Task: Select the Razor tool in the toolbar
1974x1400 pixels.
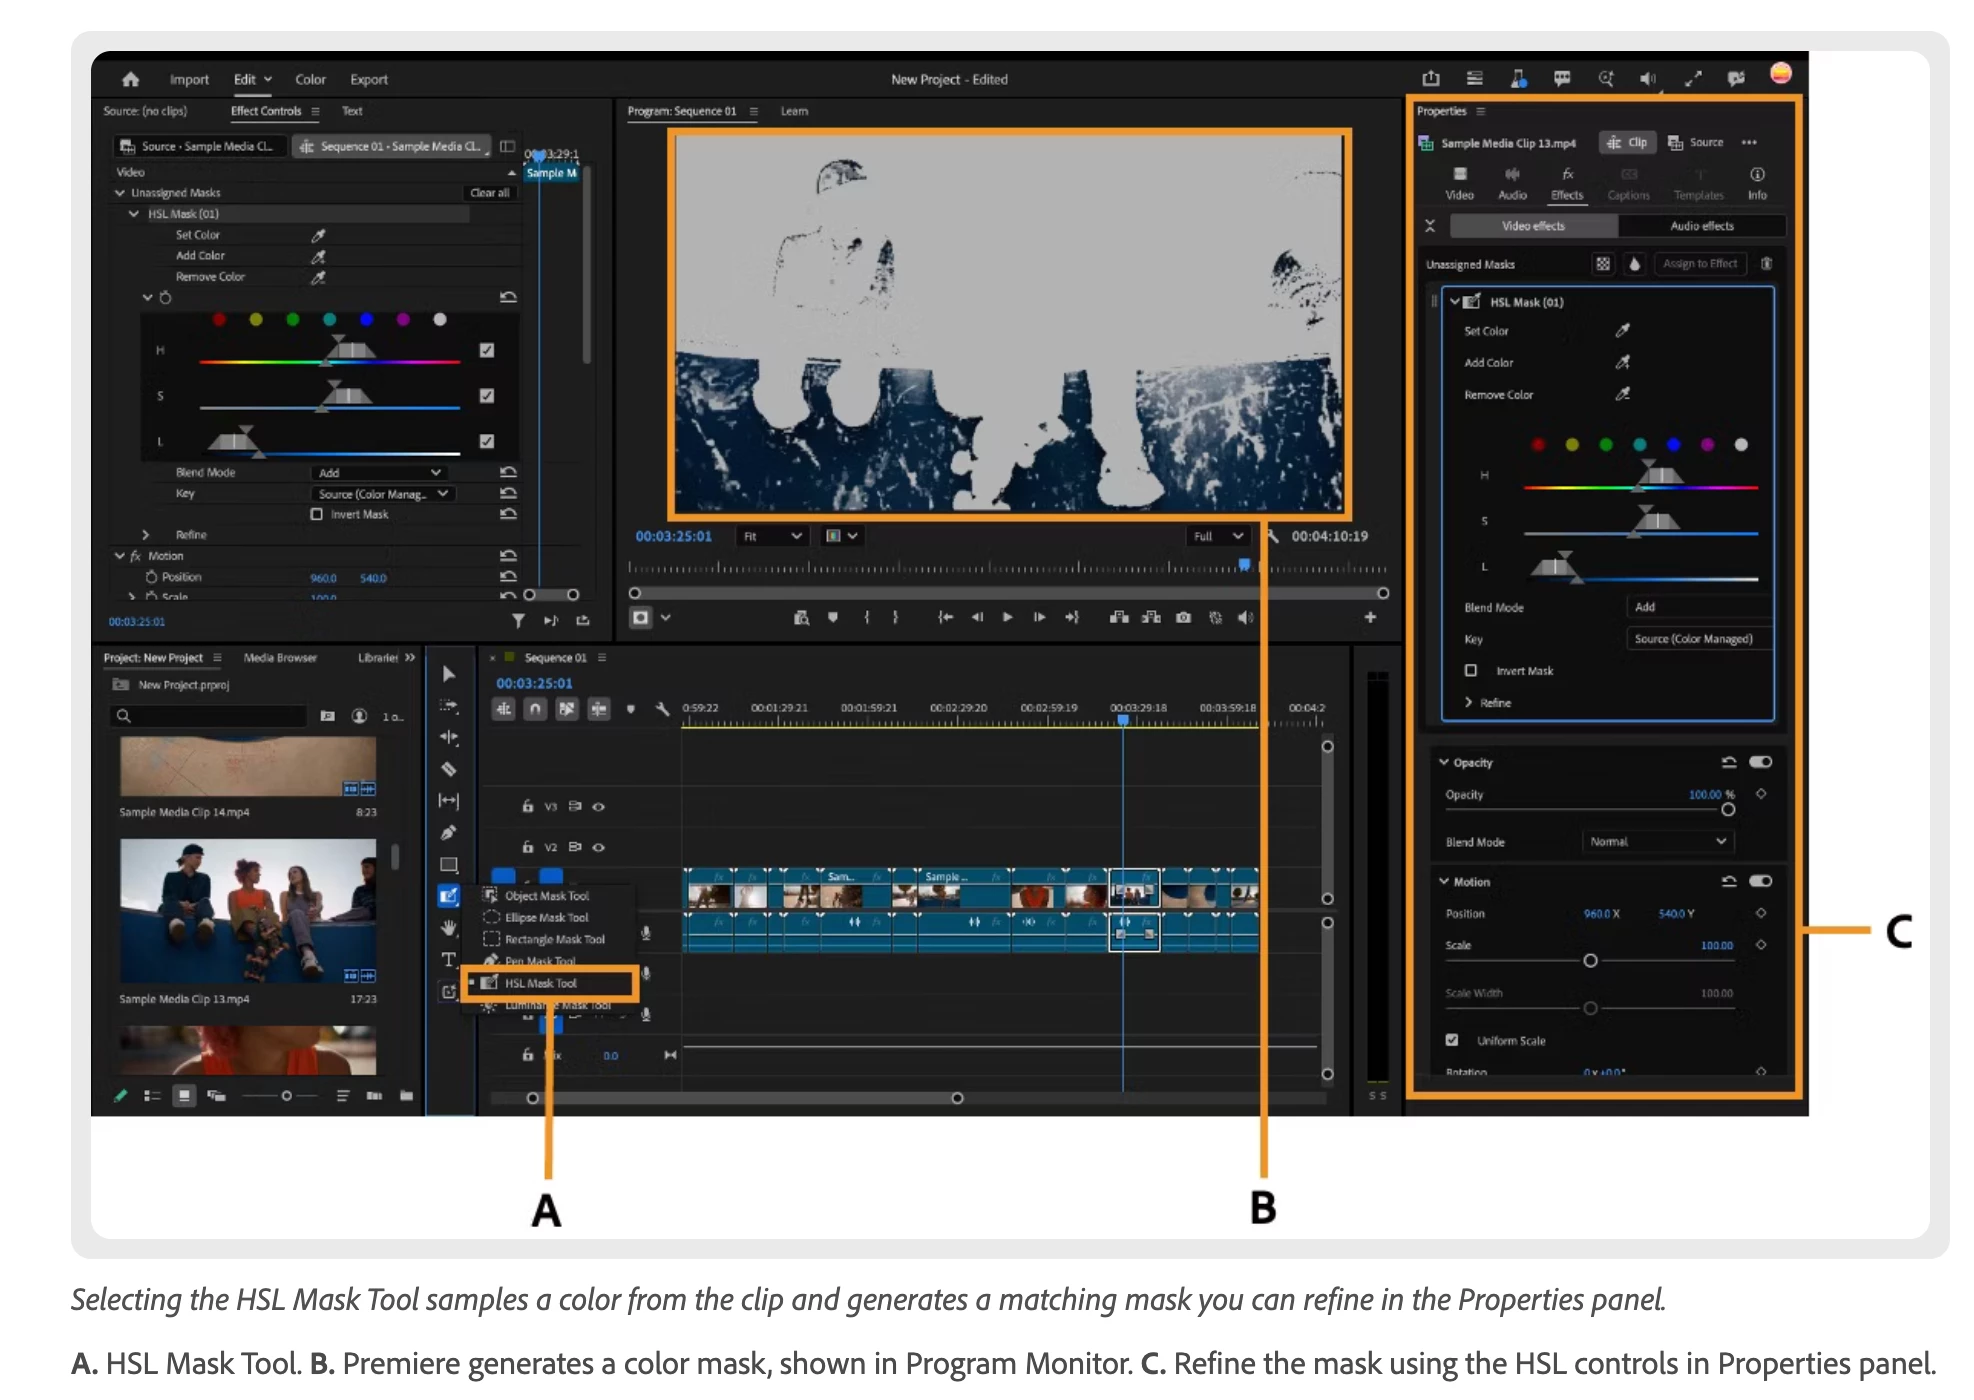Action: coord(449,769)
